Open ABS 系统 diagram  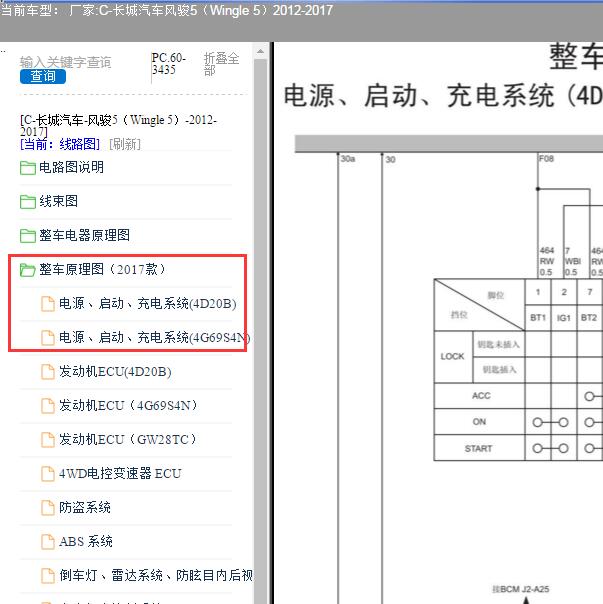coord(86,542)
